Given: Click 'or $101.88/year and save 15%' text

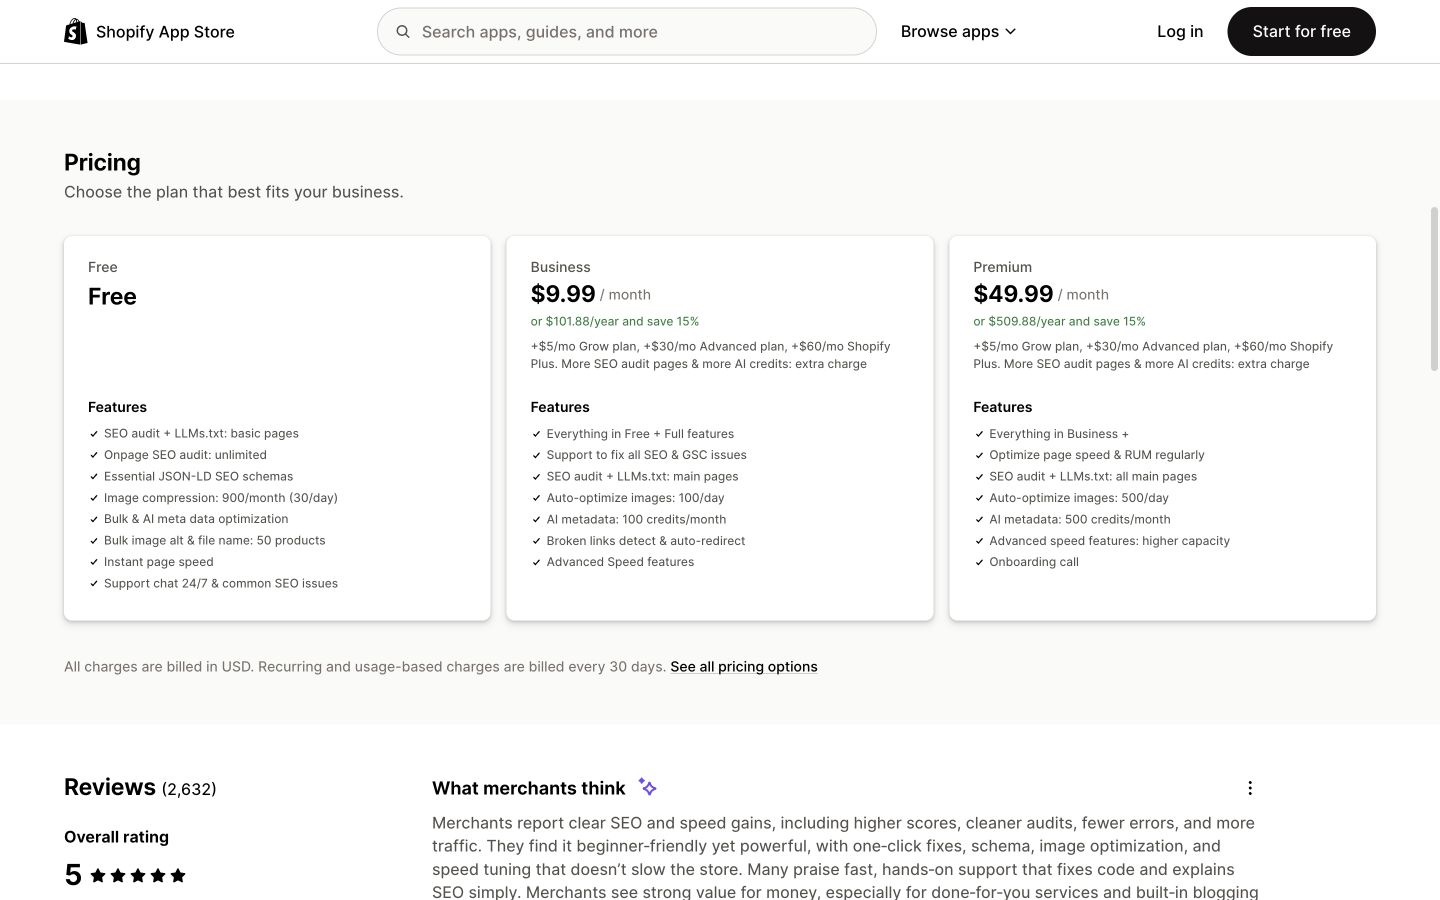Looking at the screenshot, I should (x=615, y=322).
